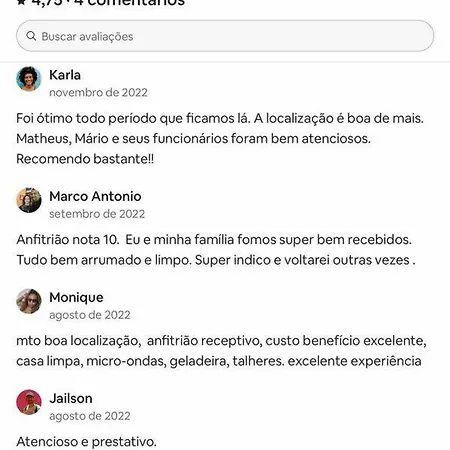Click the search magnifier icon
This screenshot has width=450, height=450.
pos(31,36)
